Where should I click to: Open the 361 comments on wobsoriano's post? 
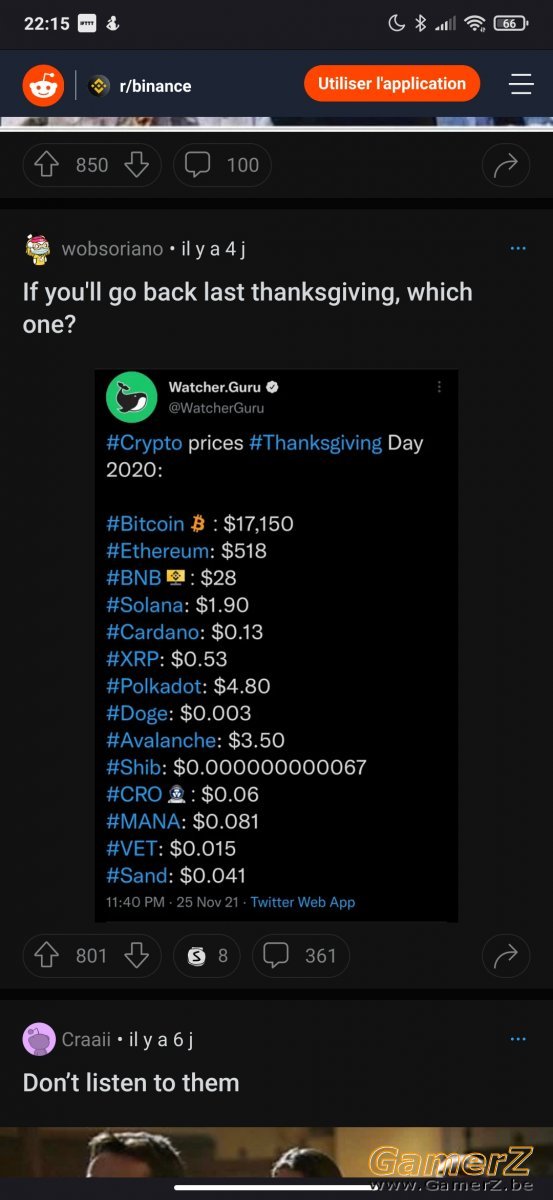301,956
